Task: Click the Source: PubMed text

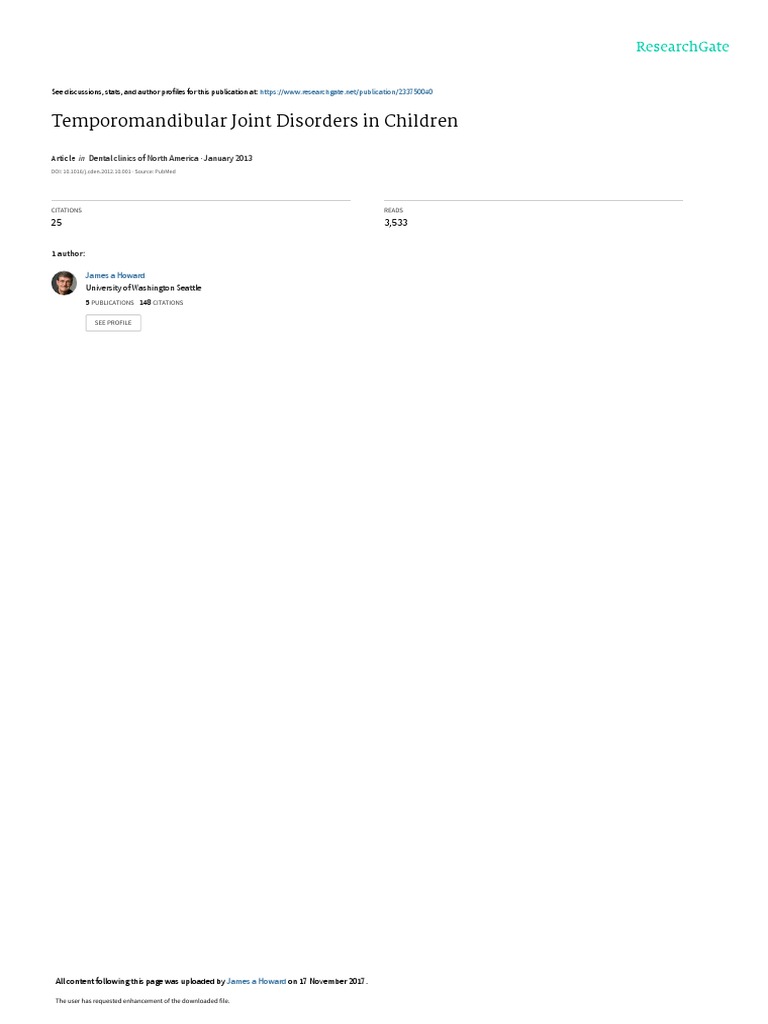Action: [x=155, y=172]
